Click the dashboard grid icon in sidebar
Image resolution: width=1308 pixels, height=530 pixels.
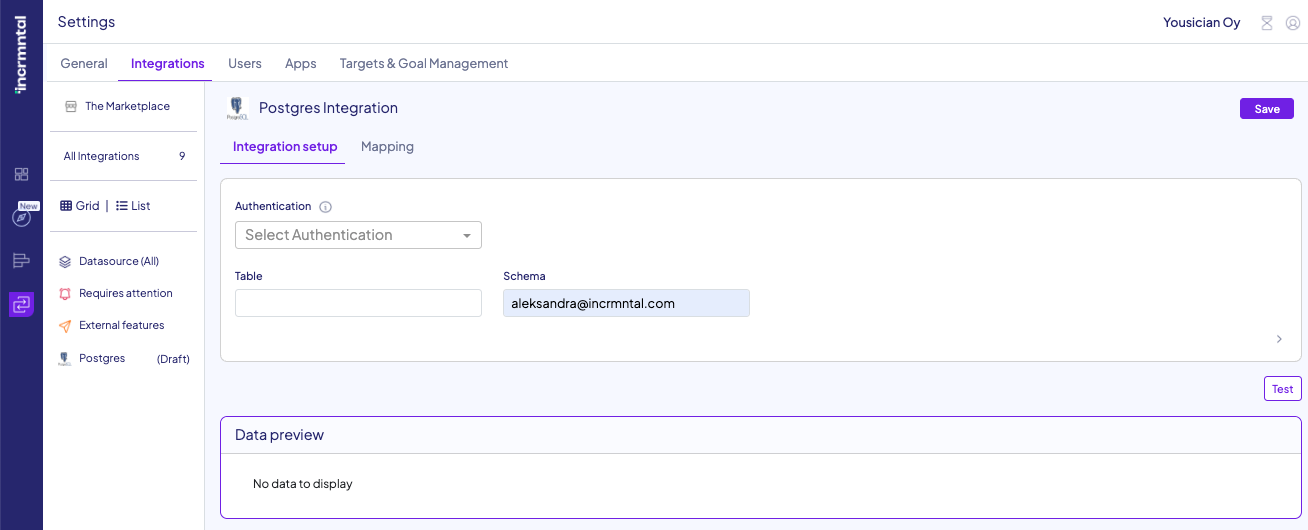click(x=21, y=175)
